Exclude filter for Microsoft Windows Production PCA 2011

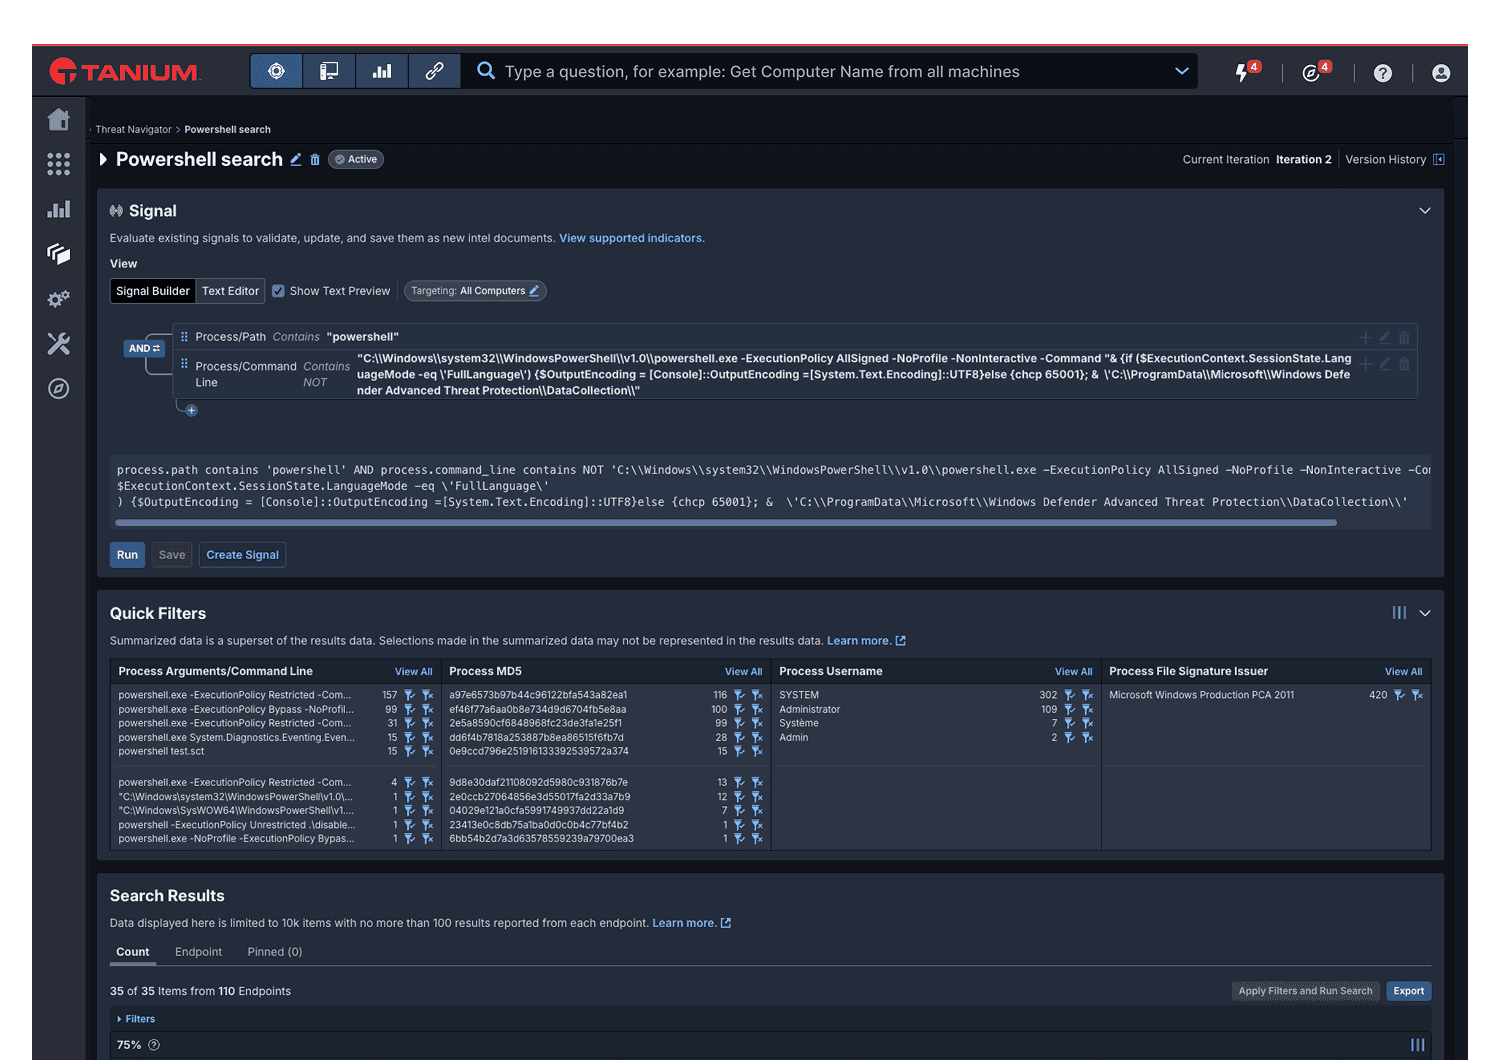[x=1418, y=695]
